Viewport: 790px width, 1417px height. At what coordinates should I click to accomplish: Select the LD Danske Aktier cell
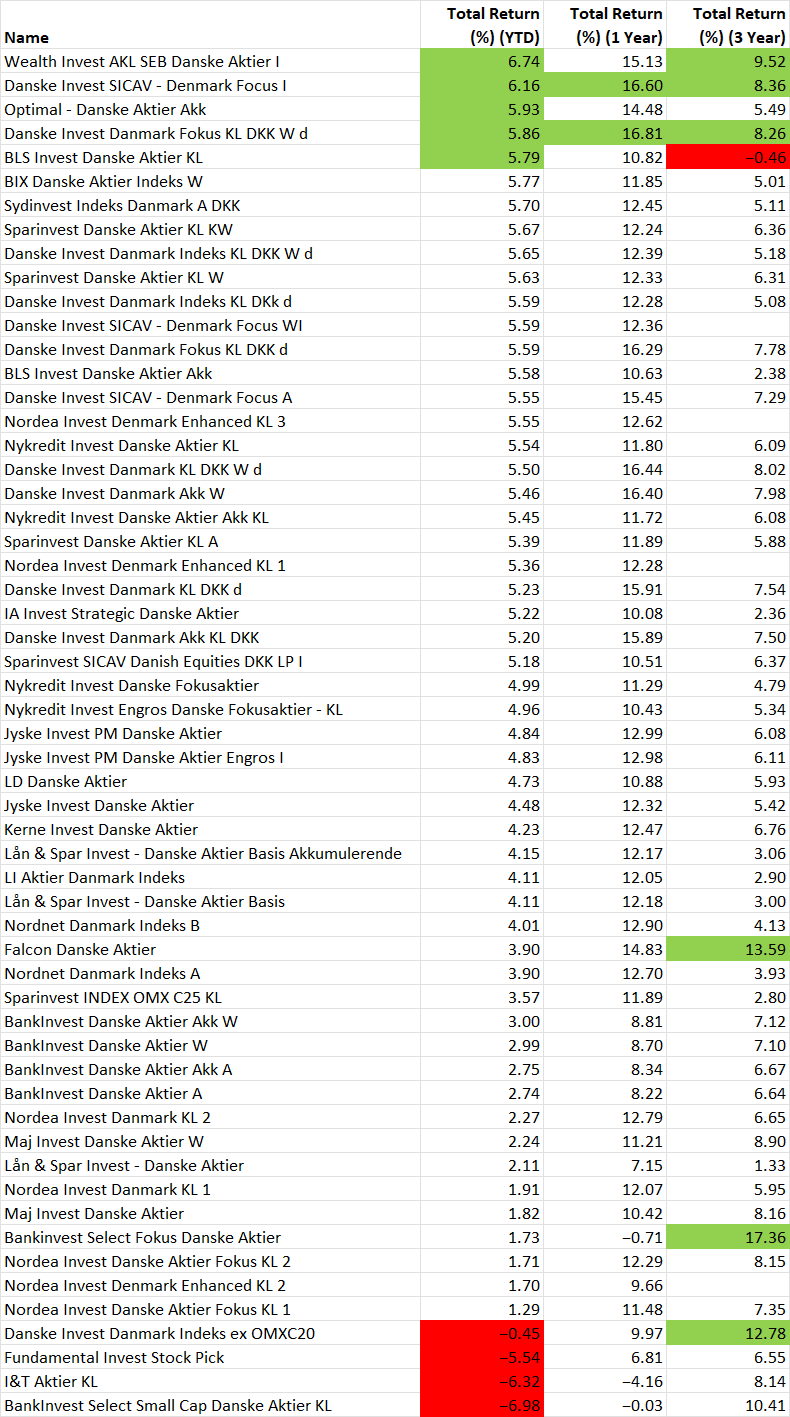pyautogui.click(x=211, y=781)
